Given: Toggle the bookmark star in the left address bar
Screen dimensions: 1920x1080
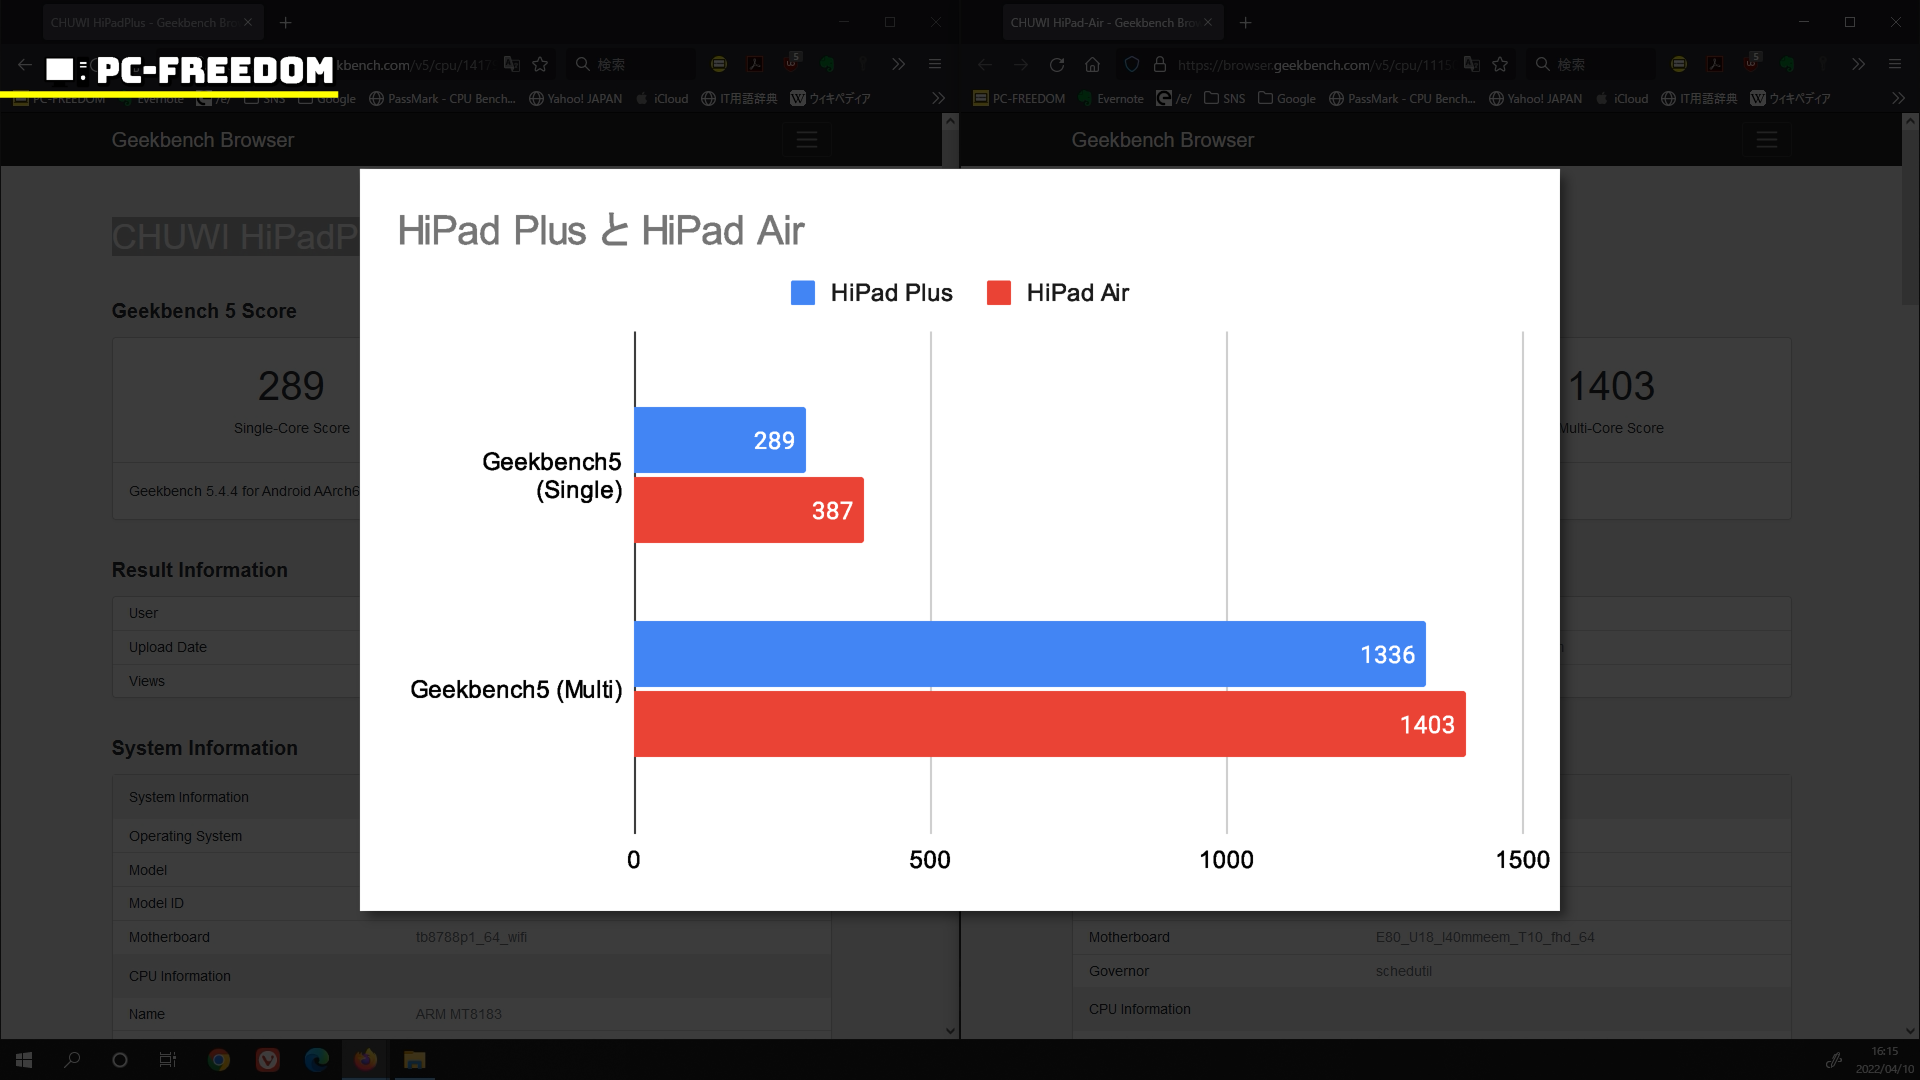Looking at the screenshot, I should [540, 65].
